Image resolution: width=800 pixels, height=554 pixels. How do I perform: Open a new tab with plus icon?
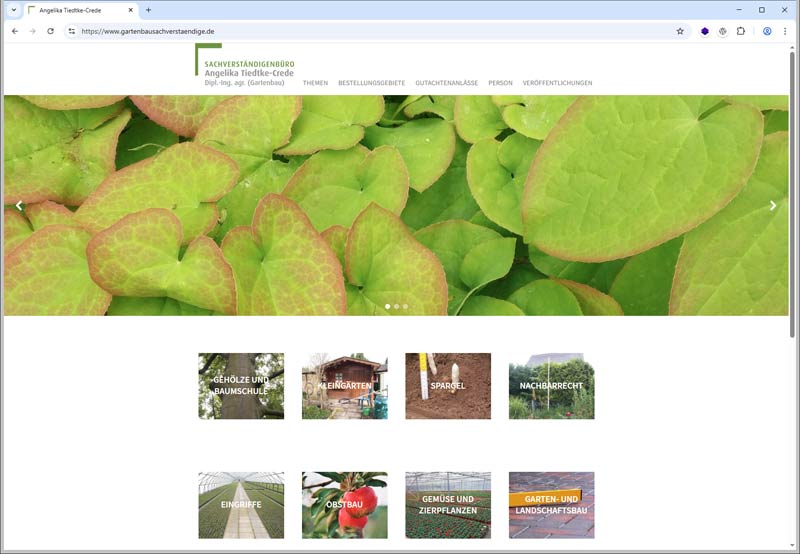148,10
